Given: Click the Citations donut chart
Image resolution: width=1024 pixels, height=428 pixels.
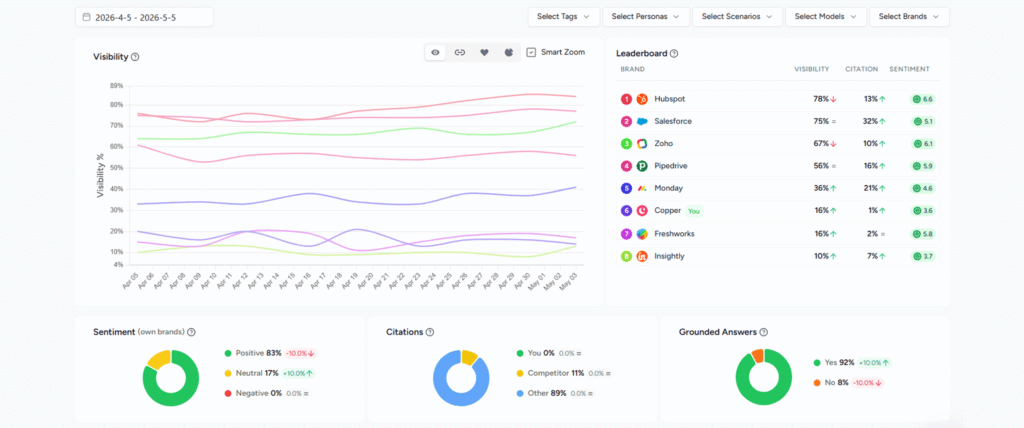Looking at the screenshot, I should [461, 378].
